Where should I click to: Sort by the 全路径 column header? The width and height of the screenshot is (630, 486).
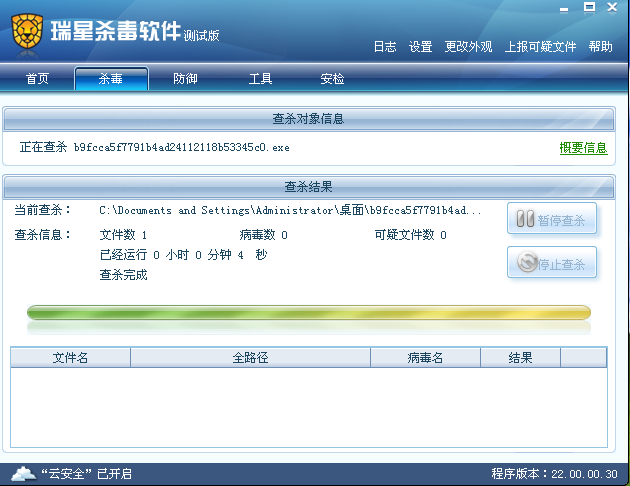point(250,357)
